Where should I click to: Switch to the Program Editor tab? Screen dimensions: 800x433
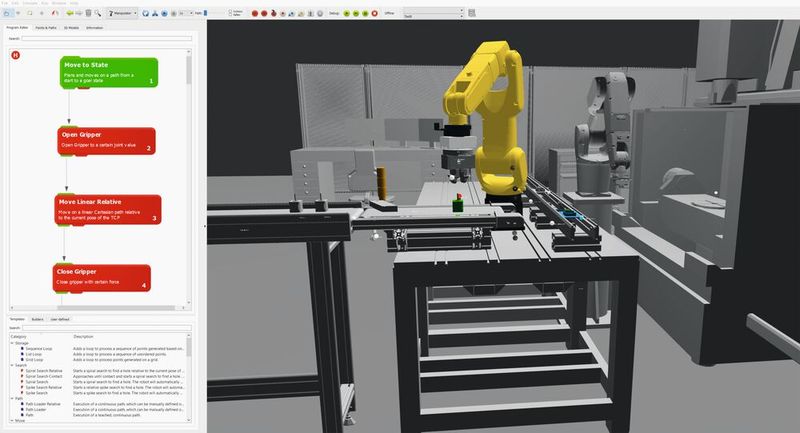(x=17, y=28)
